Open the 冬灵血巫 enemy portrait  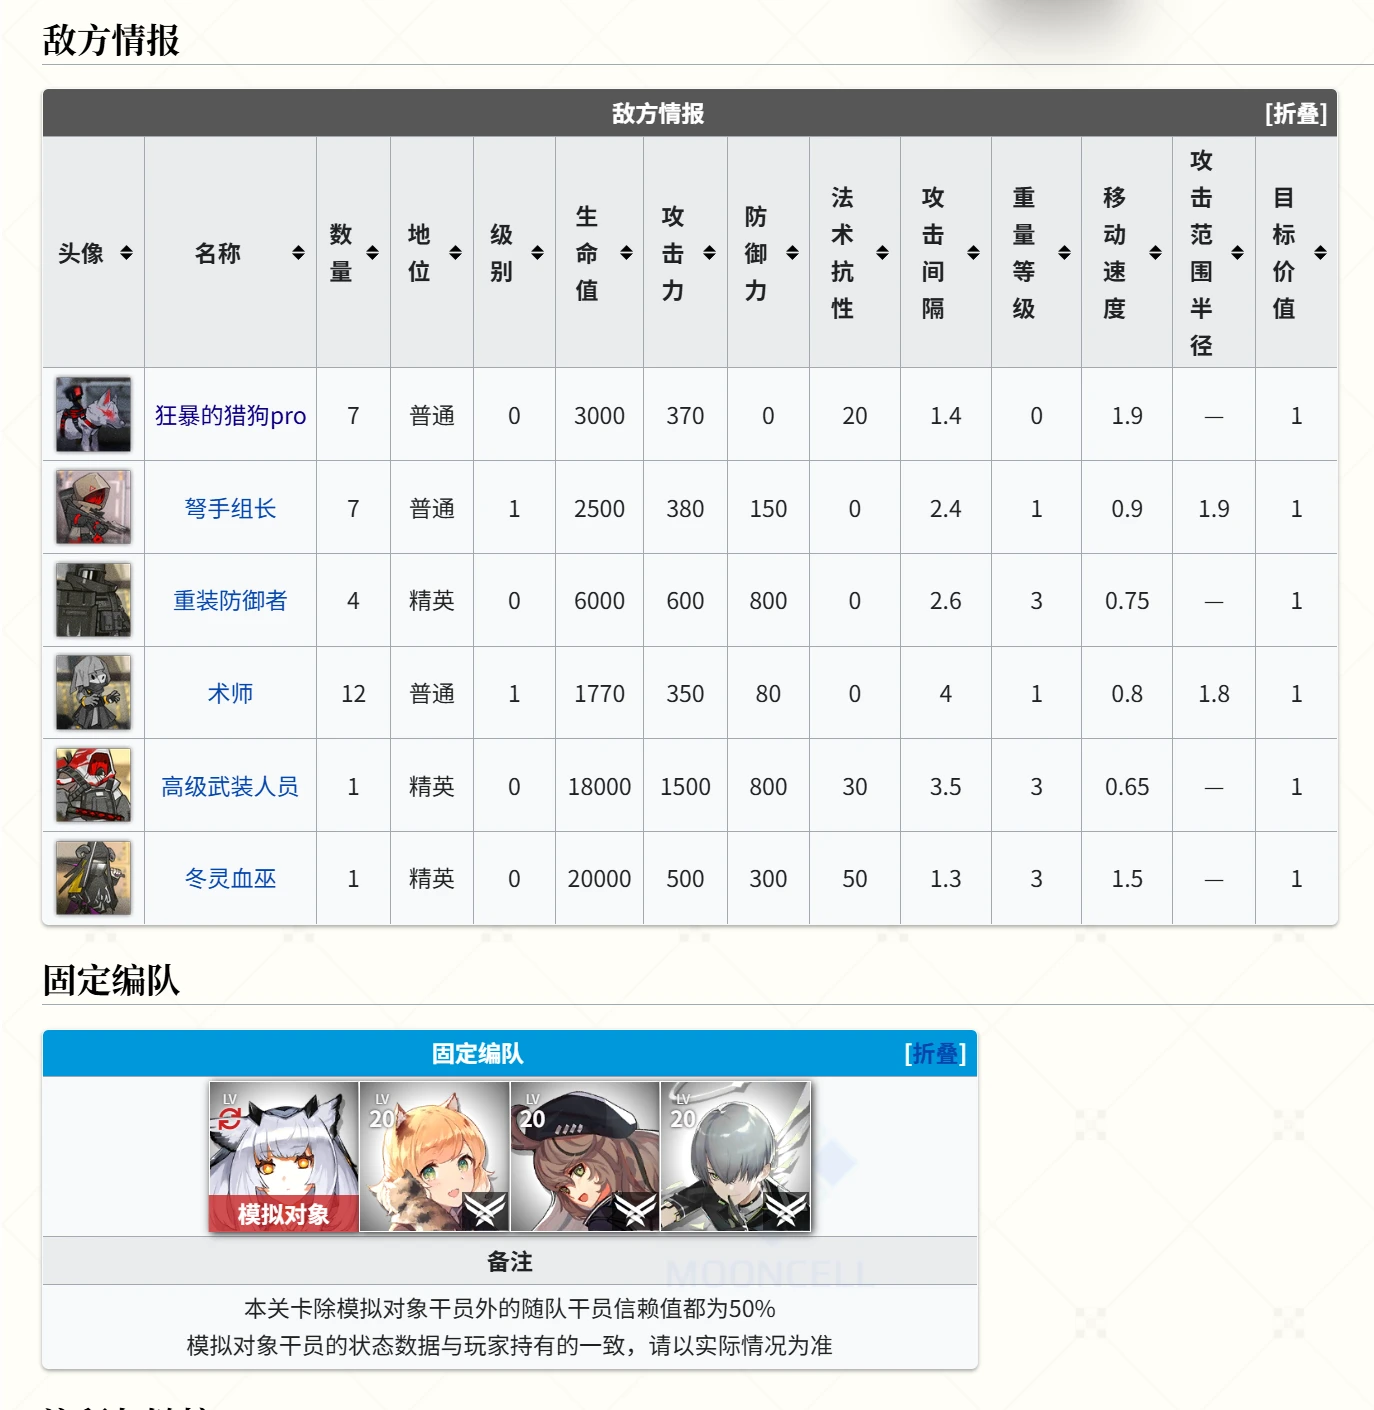[93, 878]
